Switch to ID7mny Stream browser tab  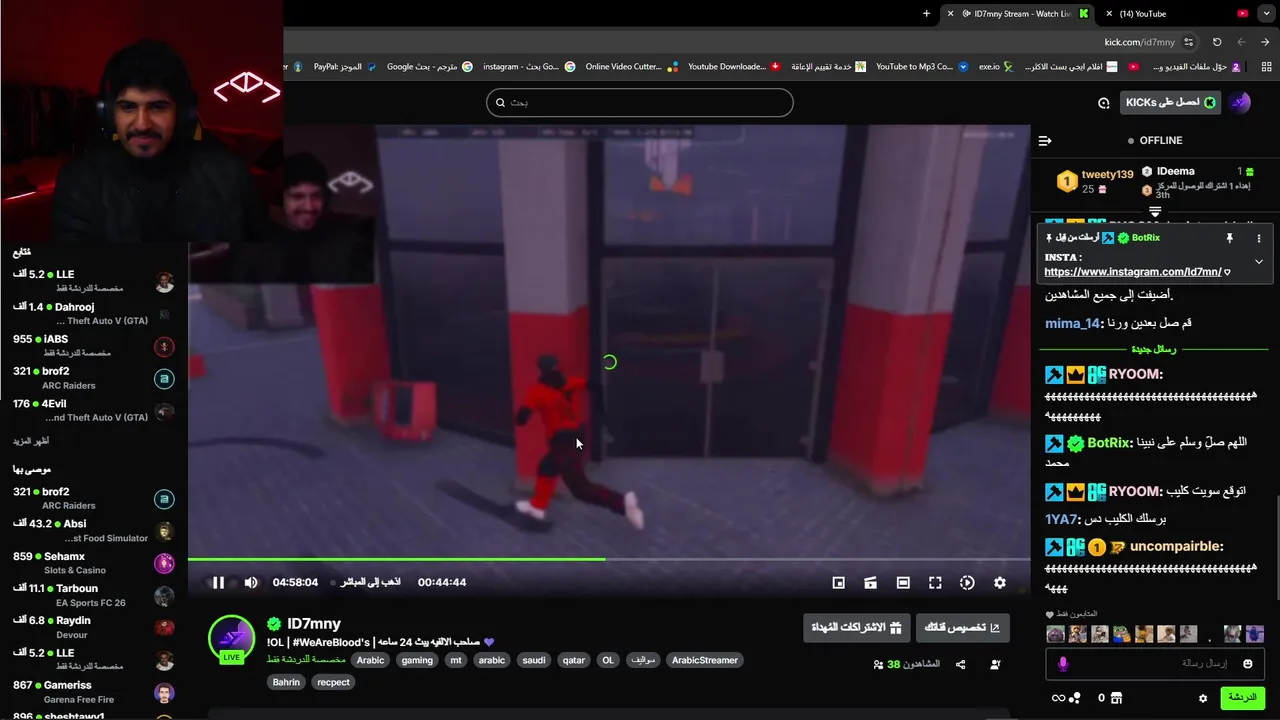[1017, 14]
